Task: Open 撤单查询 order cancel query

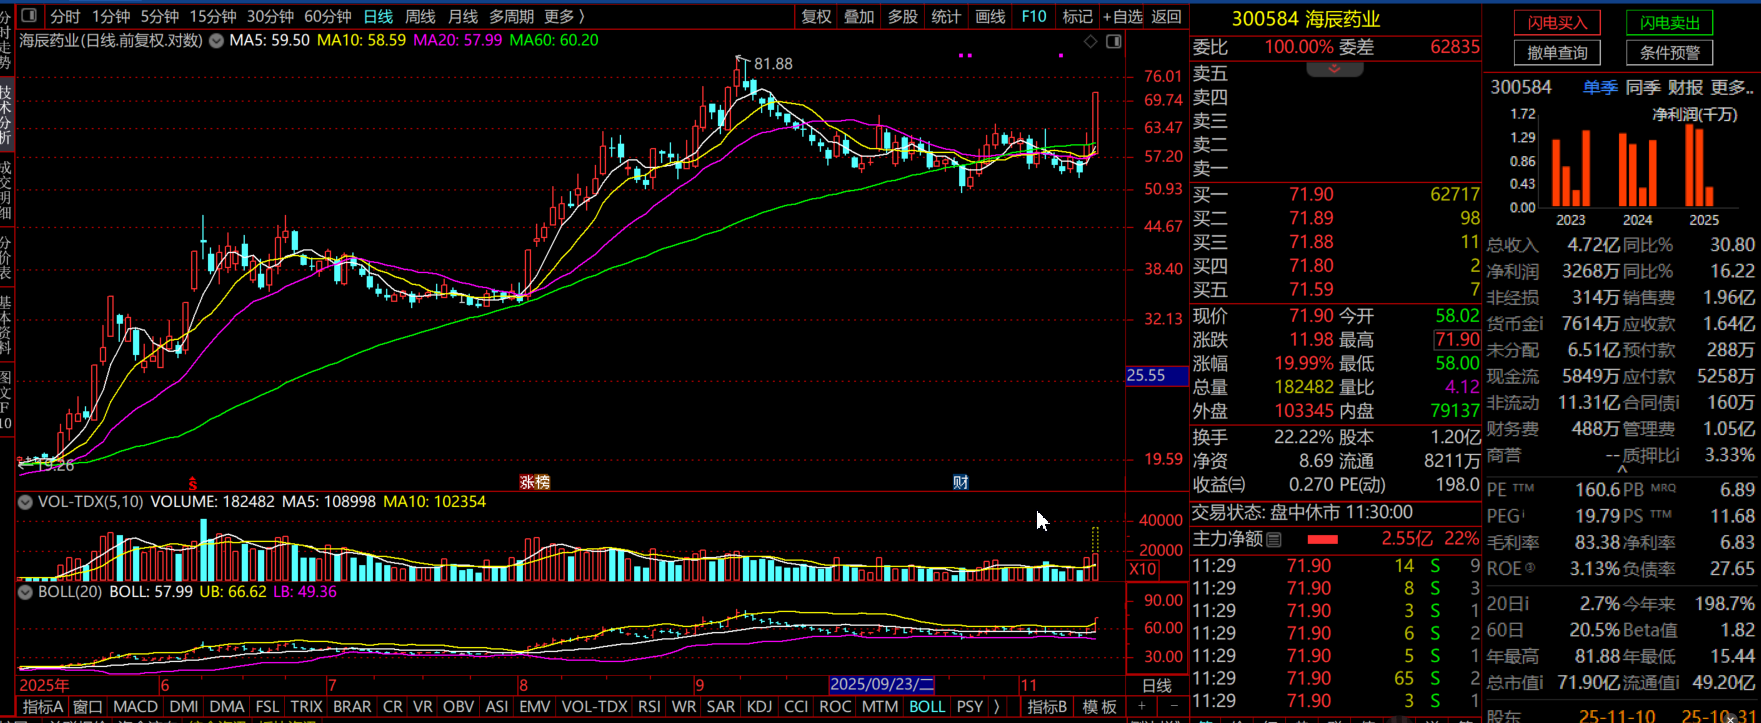Action: pyautogui.click(x=1557, y=53)
